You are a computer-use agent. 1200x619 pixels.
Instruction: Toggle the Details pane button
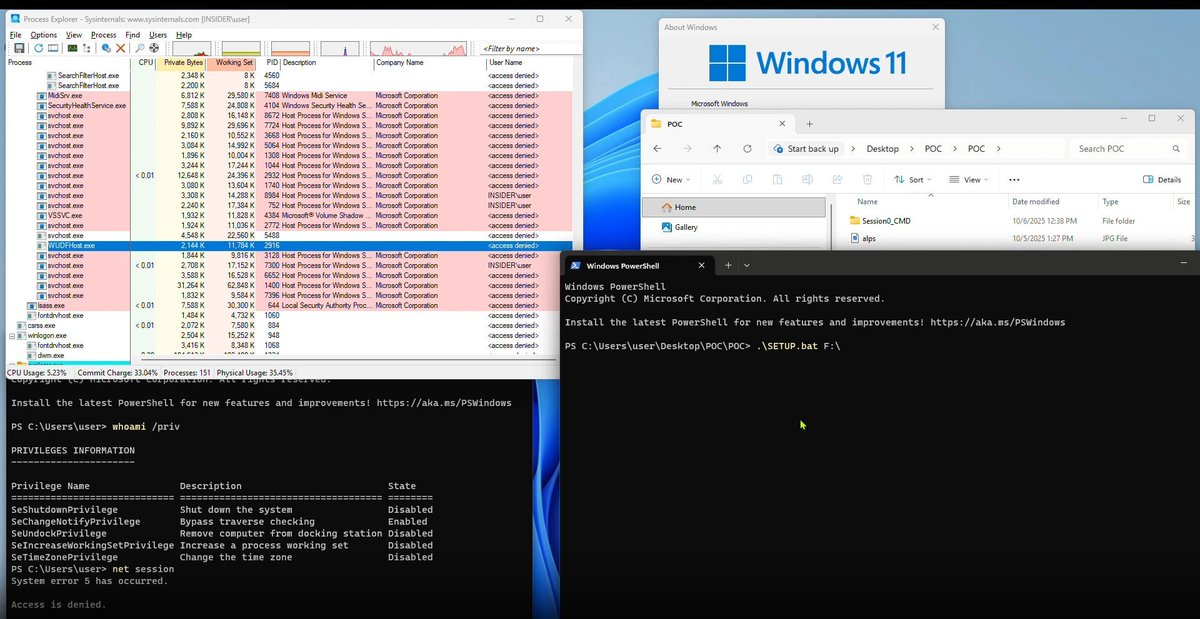[x=1163, y=179]
